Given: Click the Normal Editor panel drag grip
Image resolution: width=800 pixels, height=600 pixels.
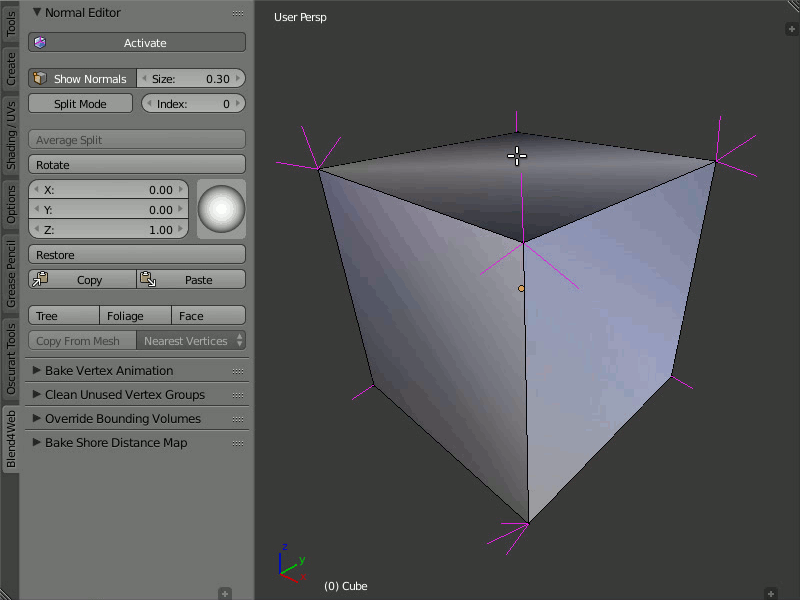Looking at the screenshot, I should 238,13.
